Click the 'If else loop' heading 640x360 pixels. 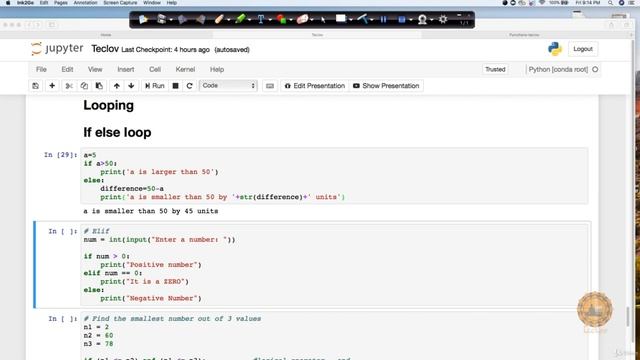pyautogui.click(x=117, y=132)
